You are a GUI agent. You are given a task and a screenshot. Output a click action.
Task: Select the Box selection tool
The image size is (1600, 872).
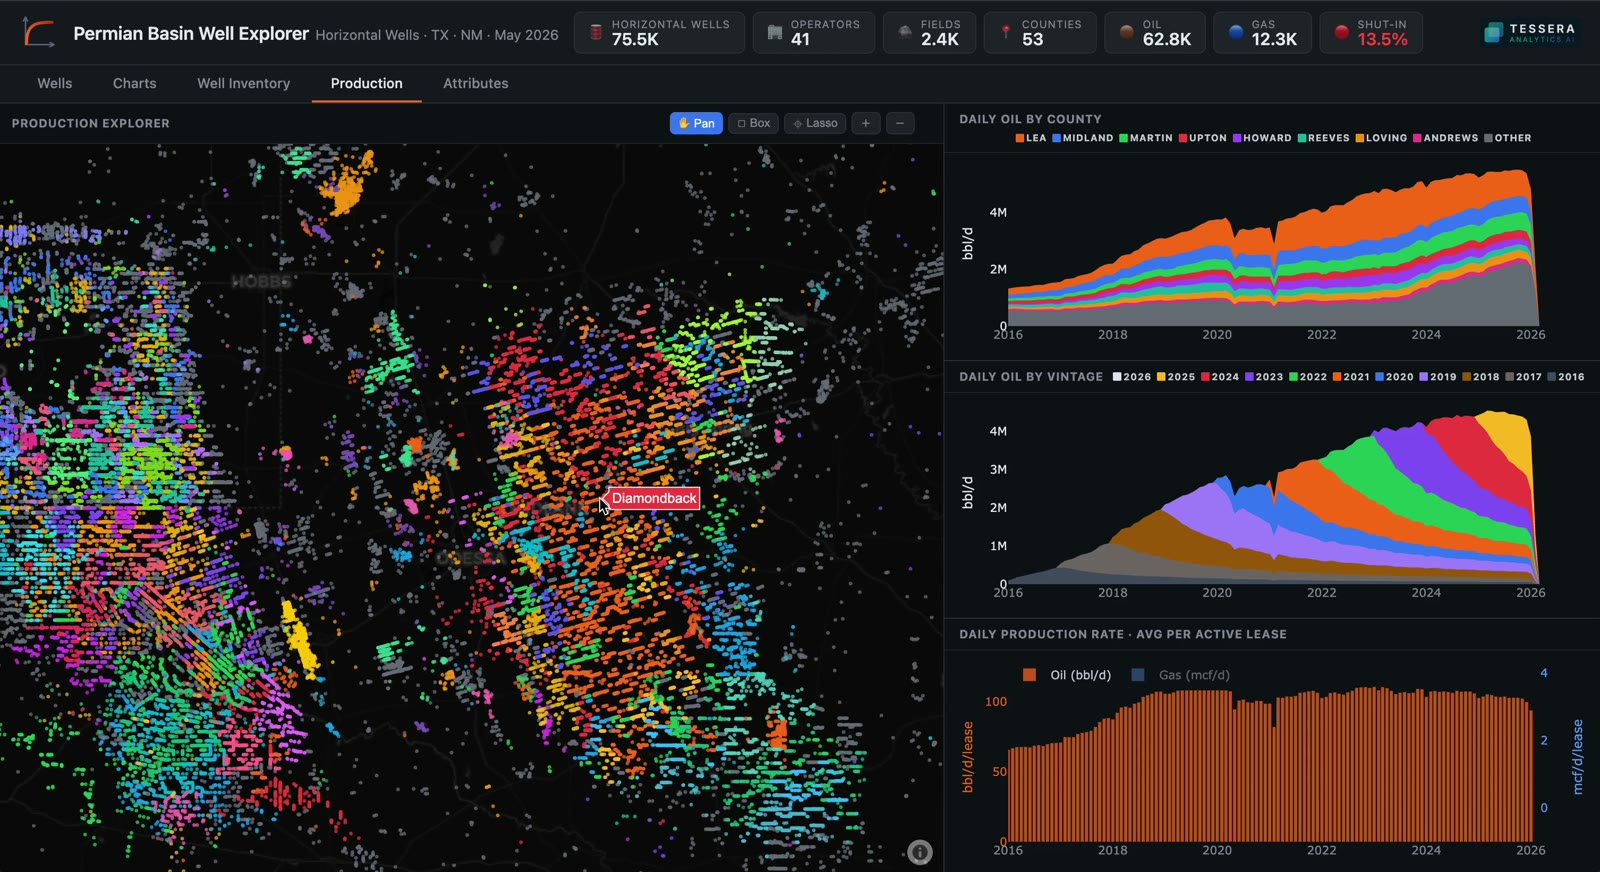pyautogui.click(x=753, y=123)
